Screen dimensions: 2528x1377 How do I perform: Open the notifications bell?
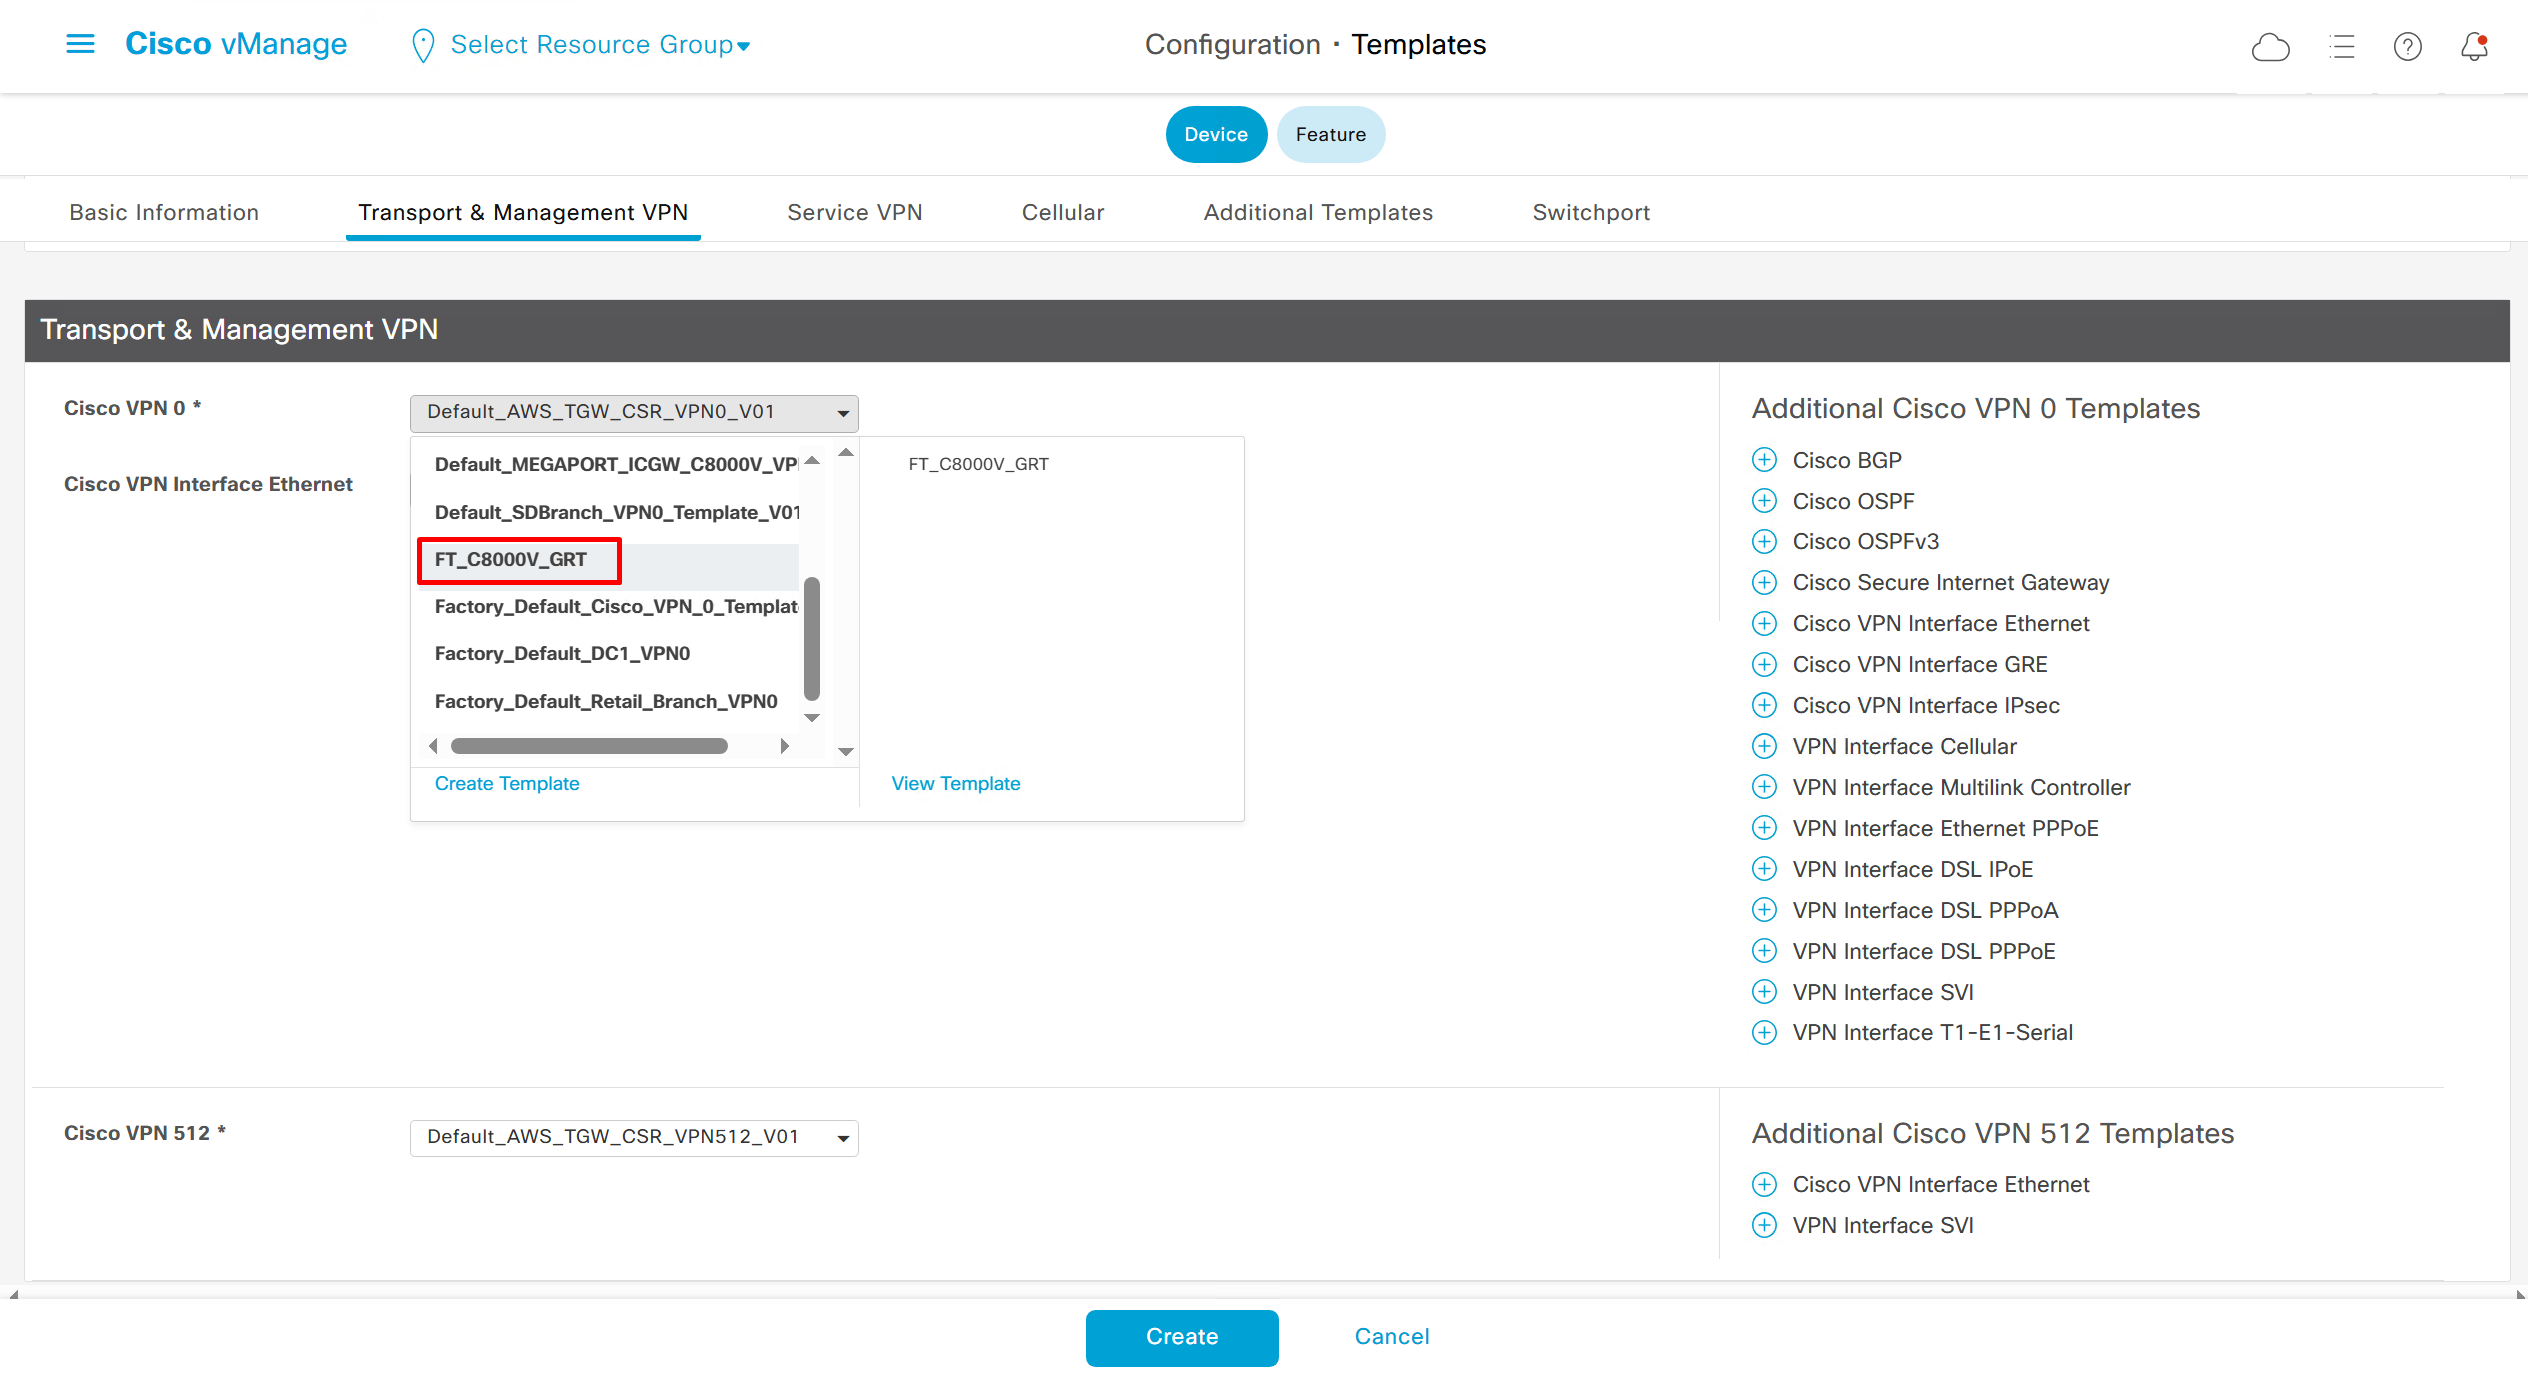2474,46
